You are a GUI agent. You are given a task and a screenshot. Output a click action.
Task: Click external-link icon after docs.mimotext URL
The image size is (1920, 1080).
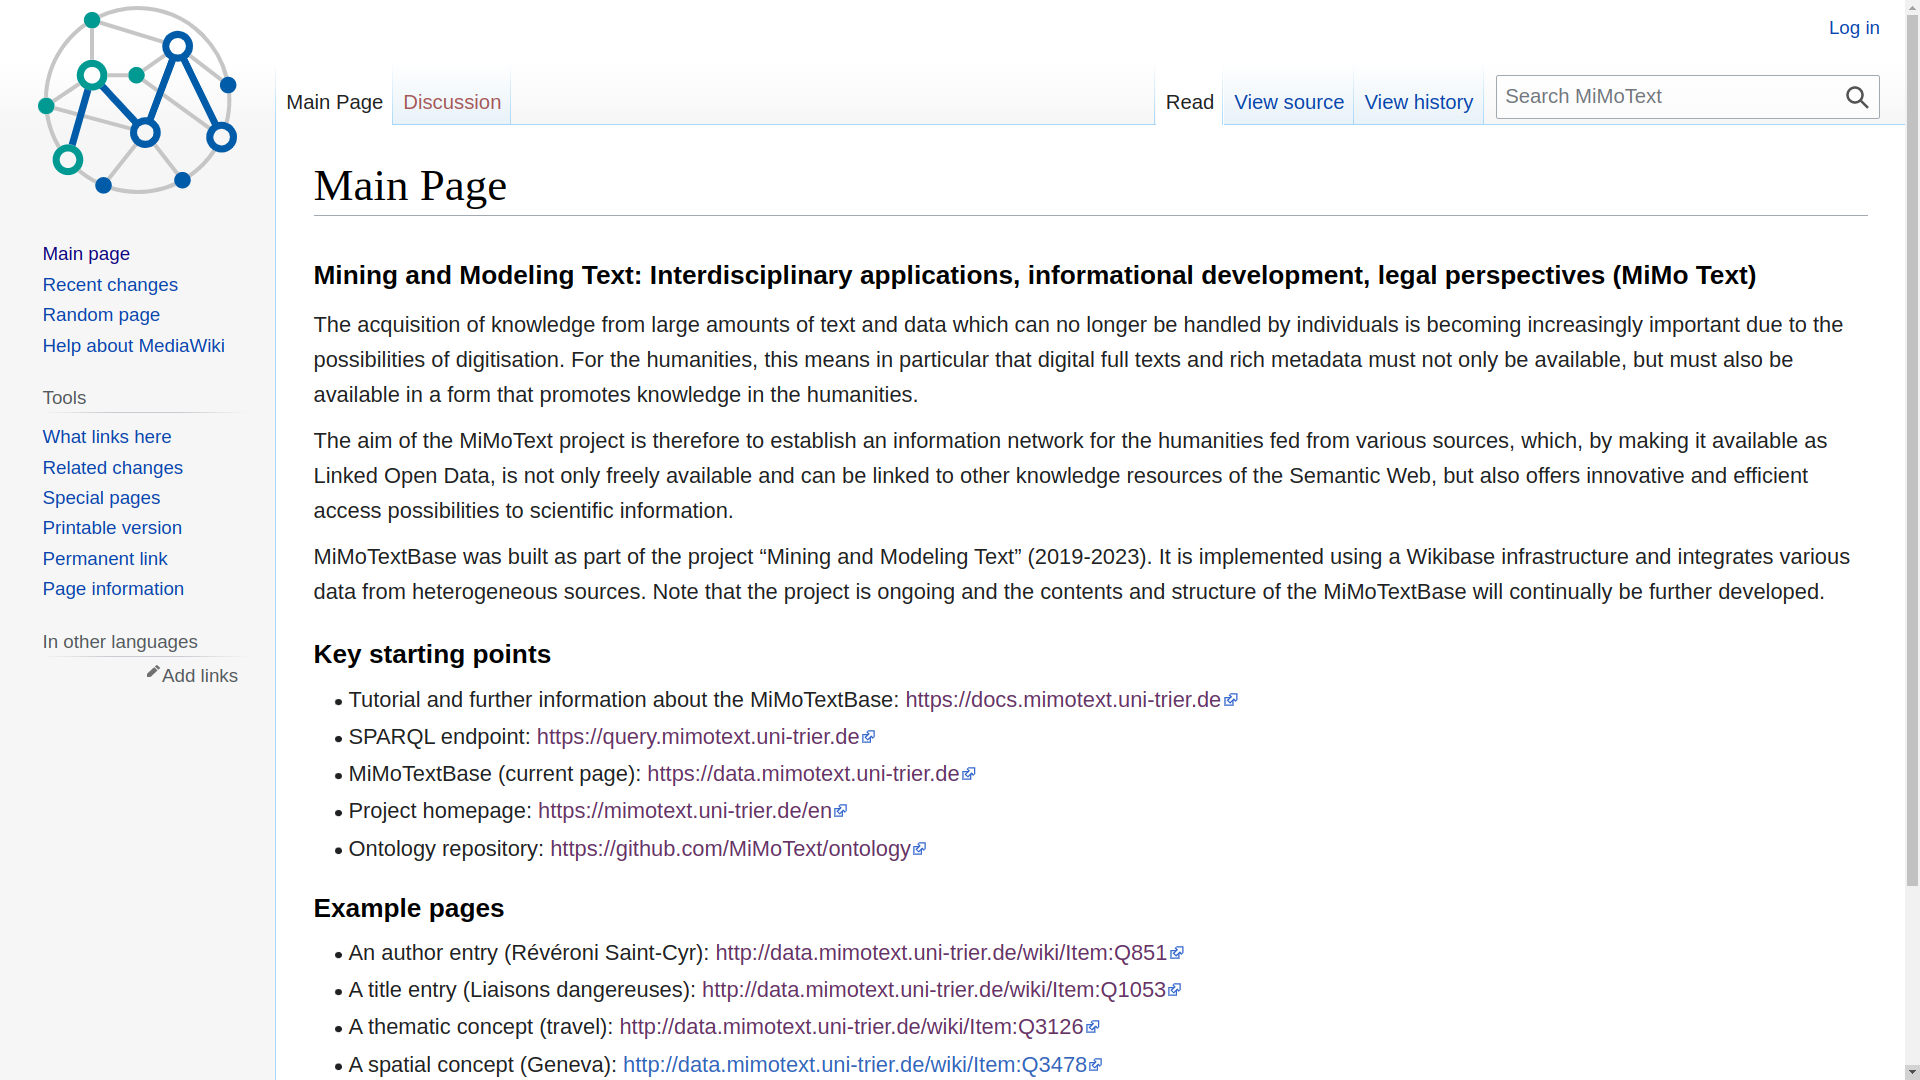pos(1231,700)
